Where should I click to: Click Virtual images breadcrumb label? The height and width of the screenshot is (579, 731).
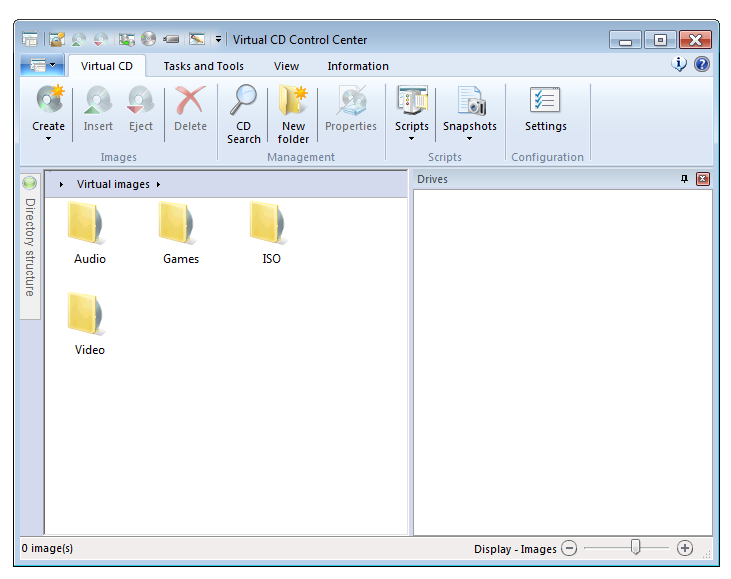113,184
